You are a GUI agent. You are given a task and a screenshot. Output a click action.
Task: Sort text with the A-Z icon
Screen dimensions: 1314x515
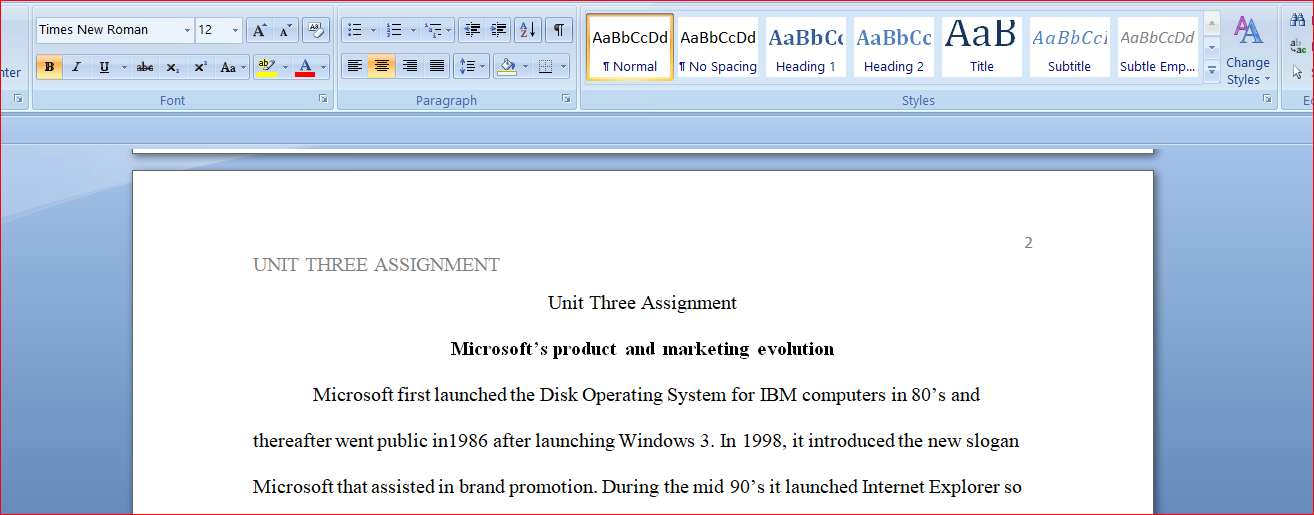[528, 30]
